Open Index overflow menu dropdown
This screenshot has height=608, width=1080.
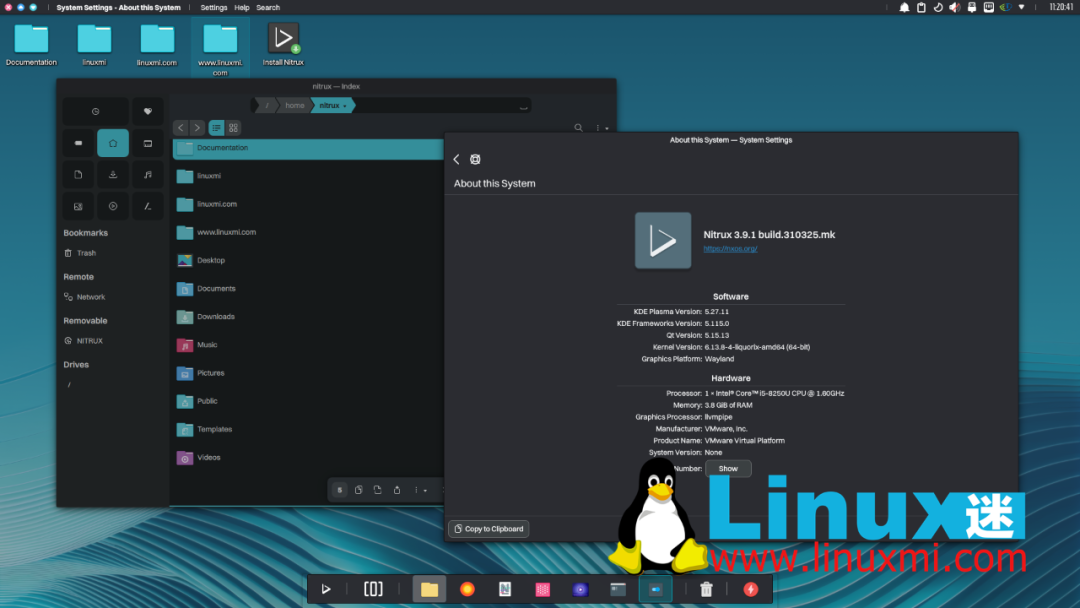(601, 127)
